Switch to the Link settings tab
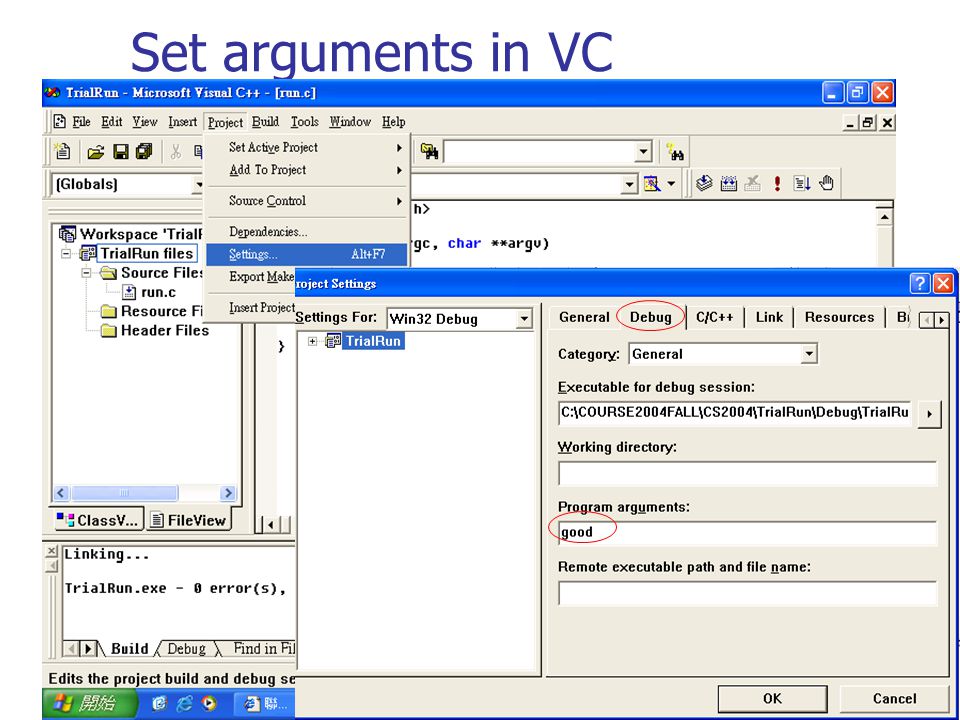 pyautogui.click(x=769, y=317)
